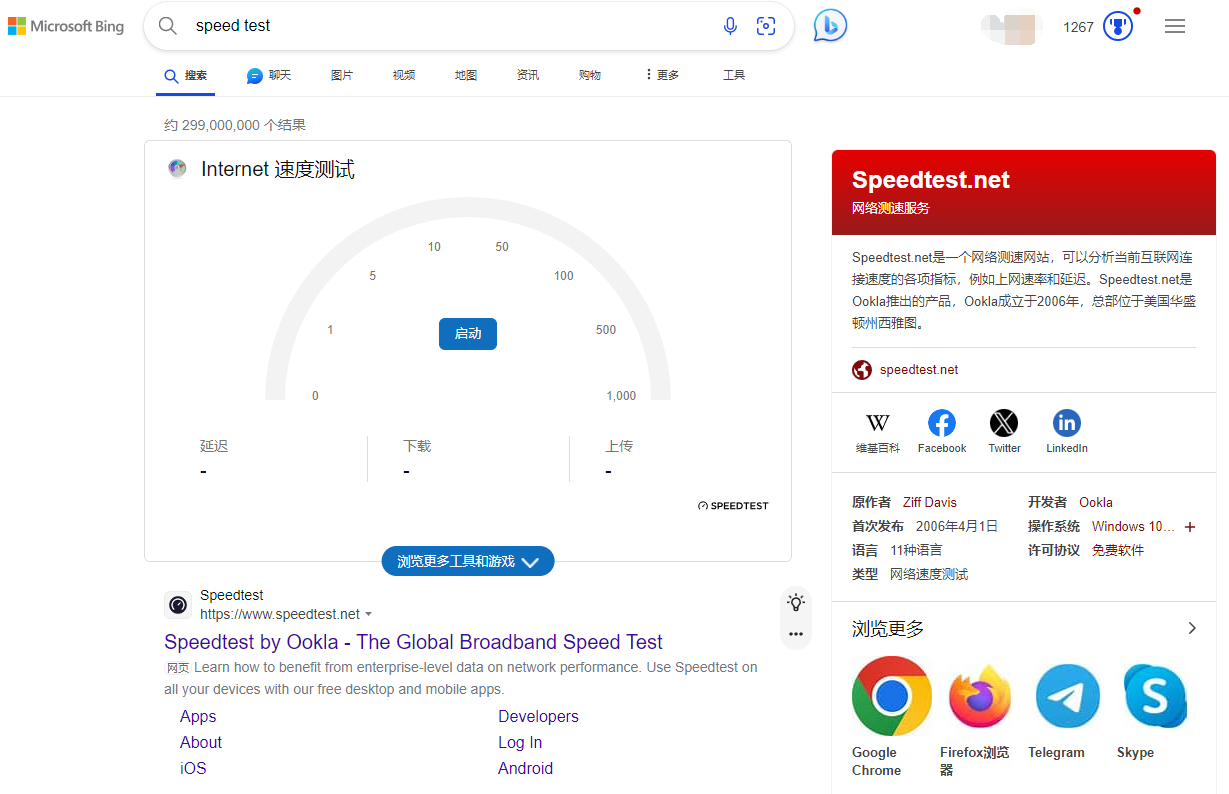Expand the dropdown arrow beside speedtest.net URL

pyautogui.click(x=369, y=614)
